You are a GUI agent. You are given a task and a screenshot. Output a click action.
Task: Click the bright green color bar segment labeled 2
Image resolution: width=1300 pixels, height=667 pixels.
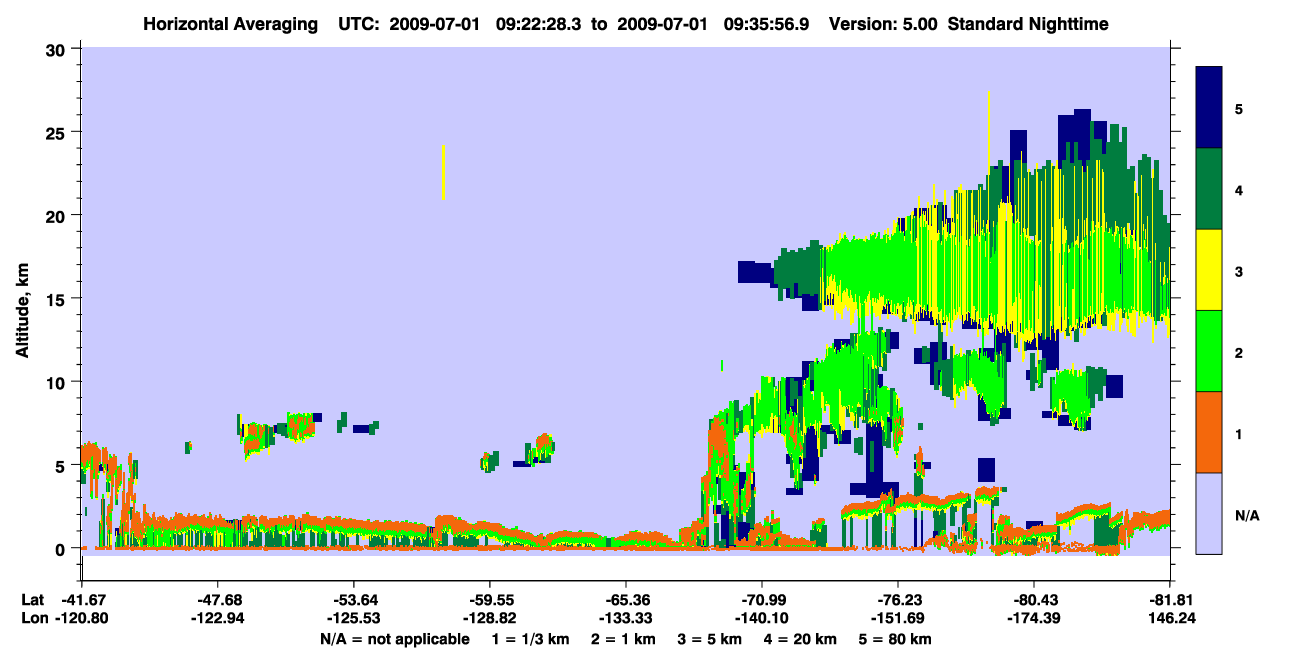pos(1209,351)
